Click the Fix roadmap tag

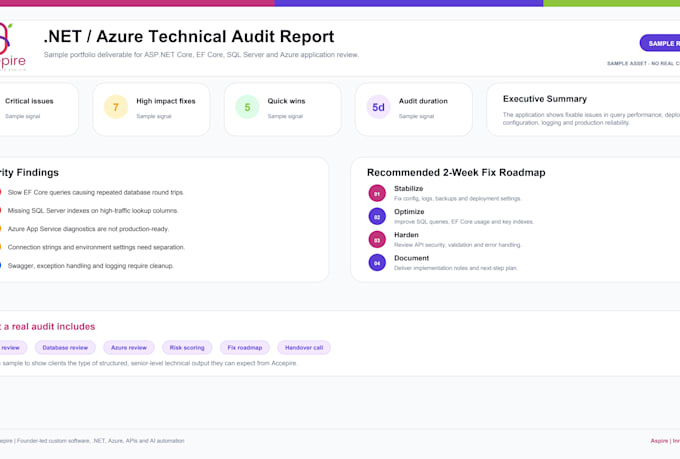coord(245,348)
